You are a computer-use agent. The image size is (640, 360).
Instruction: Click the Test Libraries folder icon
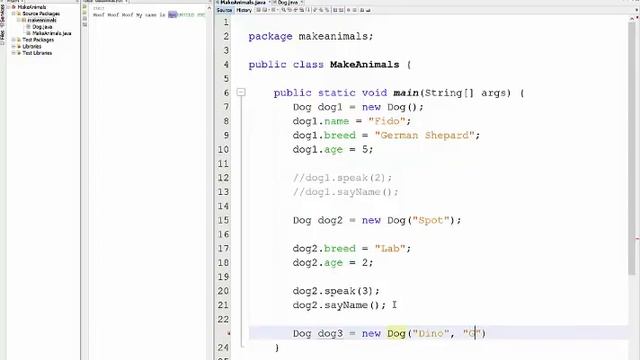coord(19,53)
